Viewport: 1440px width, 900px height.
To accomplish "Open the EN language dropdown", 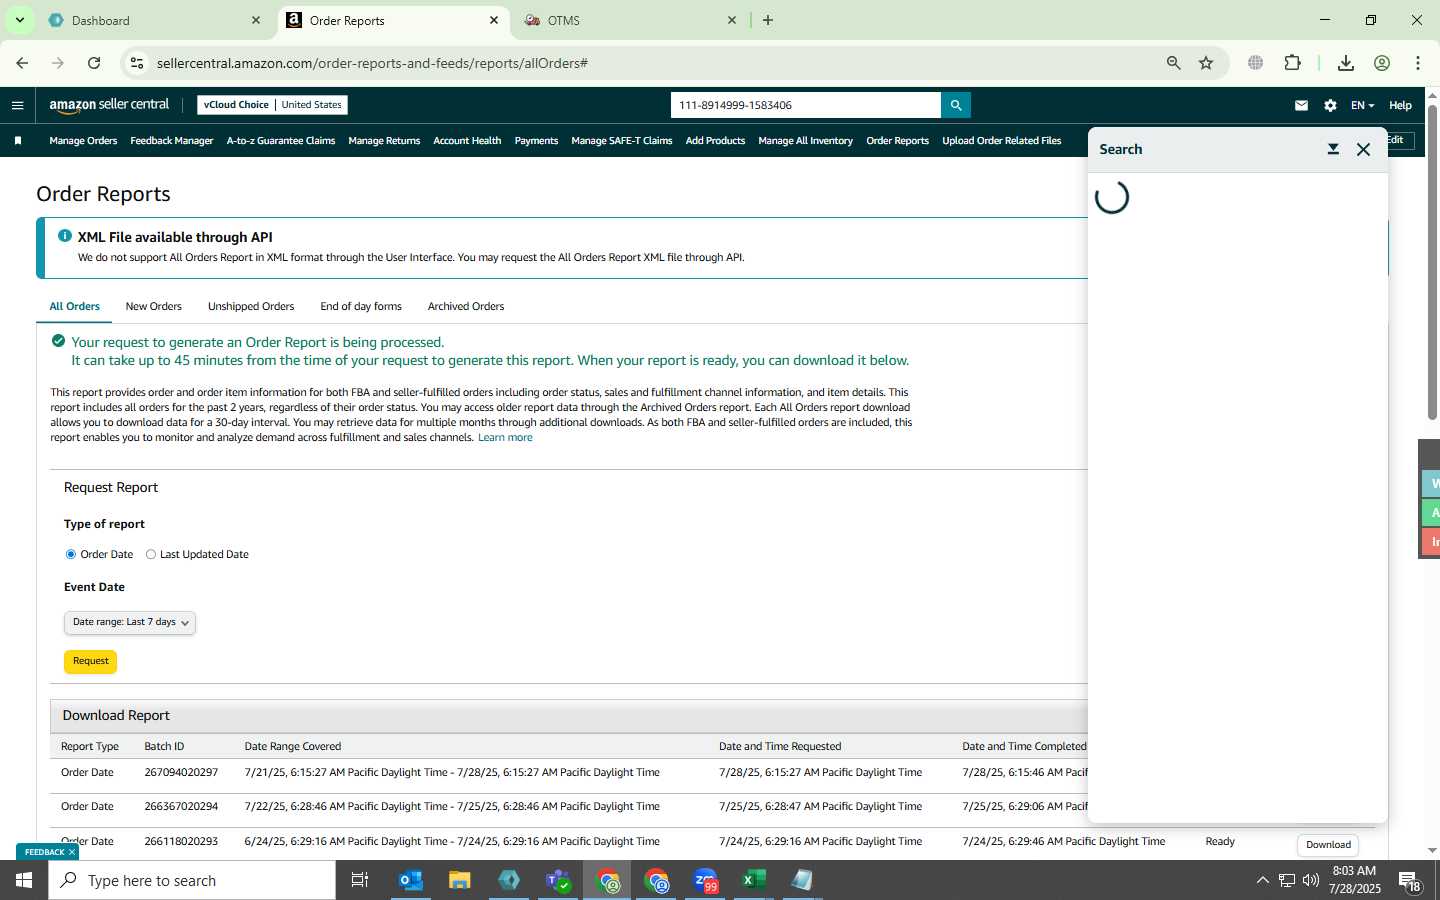I will pos(1362,105).
